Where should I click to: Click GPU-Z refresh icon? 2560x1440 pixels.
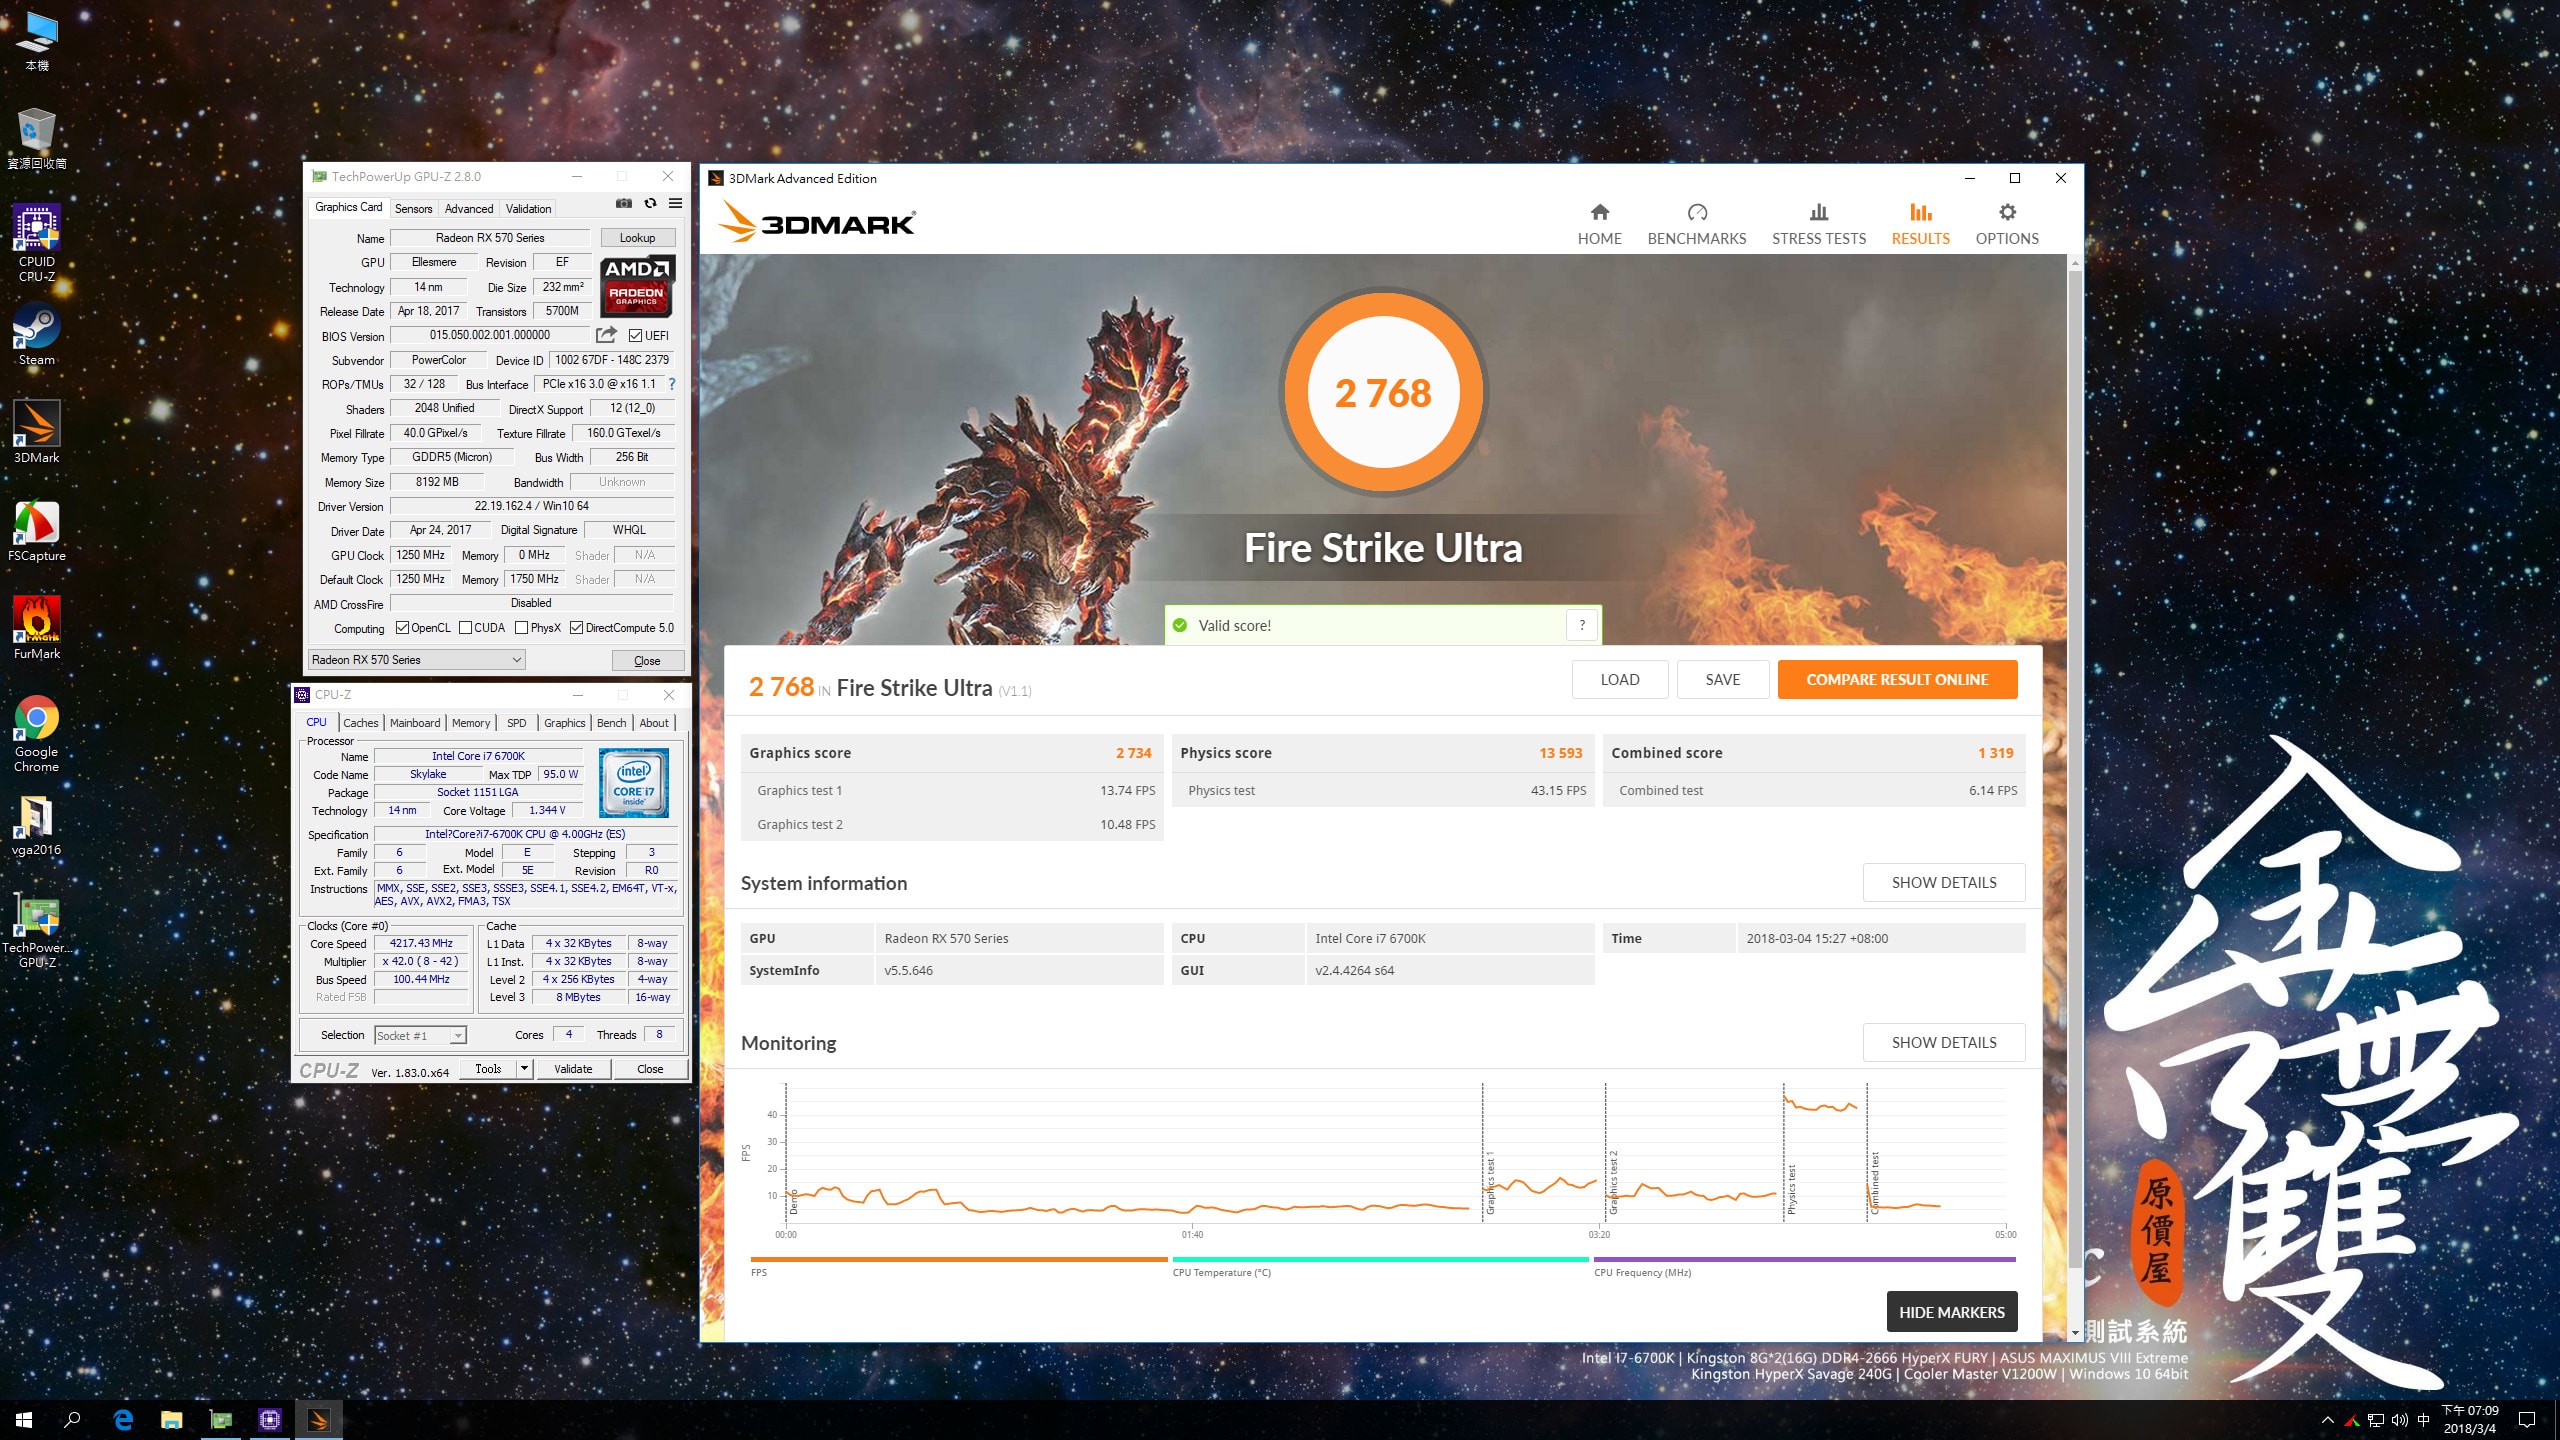pyautogui.click(x=650, y=203)
